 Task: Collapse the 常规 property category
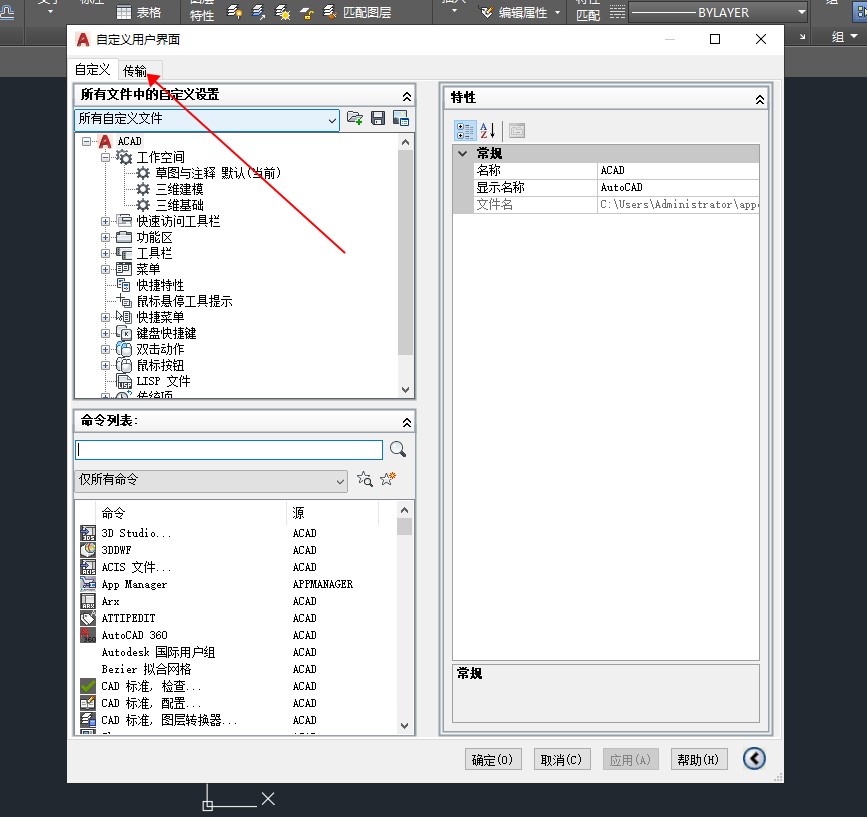pos(462,154)
